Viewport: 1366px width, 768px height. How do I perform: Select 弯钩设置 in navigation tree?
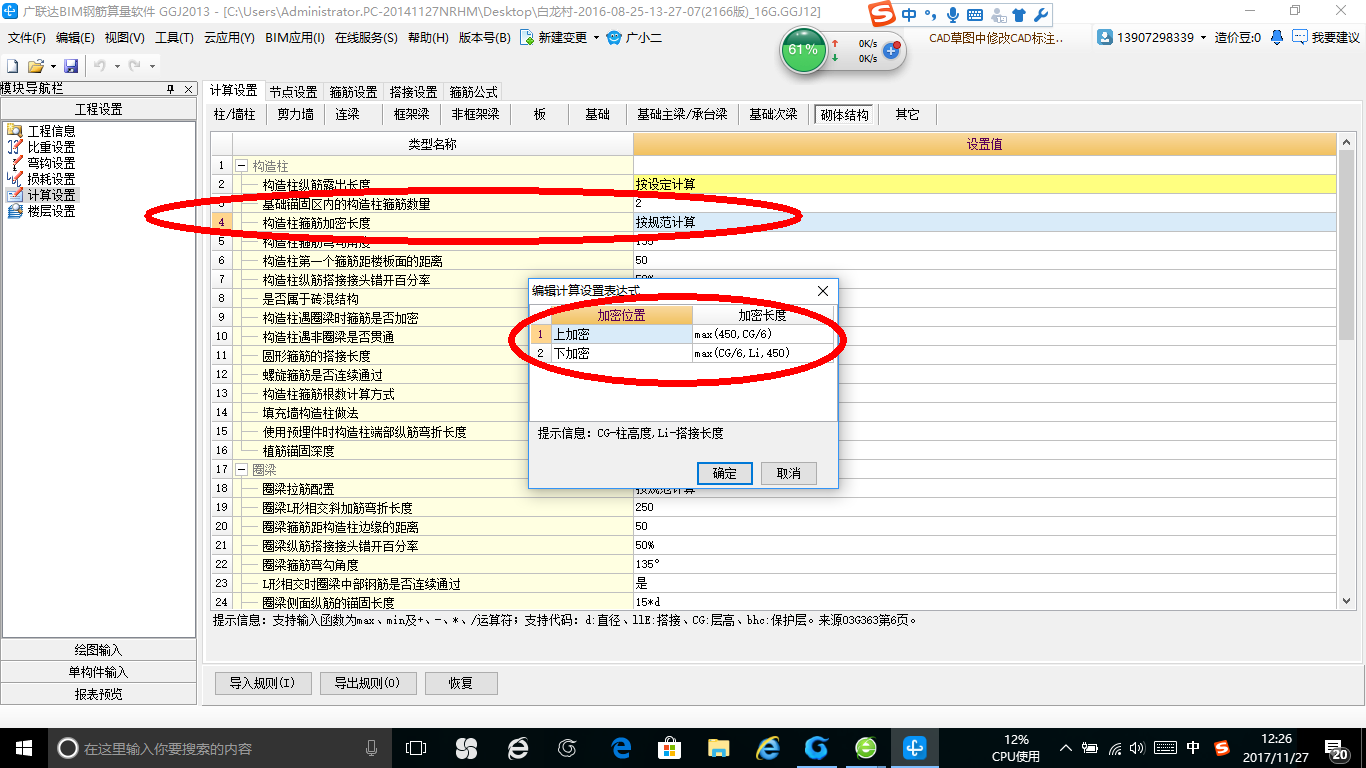(x=51, y=163)
